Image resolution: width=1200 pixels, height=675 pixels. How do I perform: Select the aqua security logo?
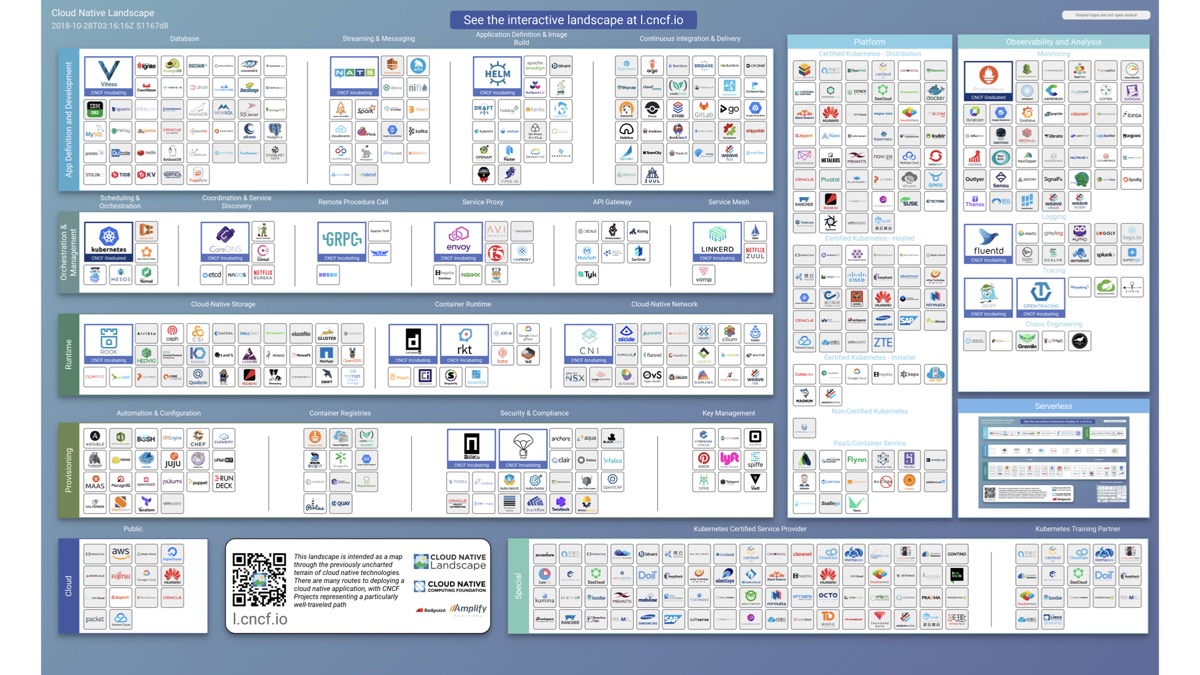(x=587, y=438)
